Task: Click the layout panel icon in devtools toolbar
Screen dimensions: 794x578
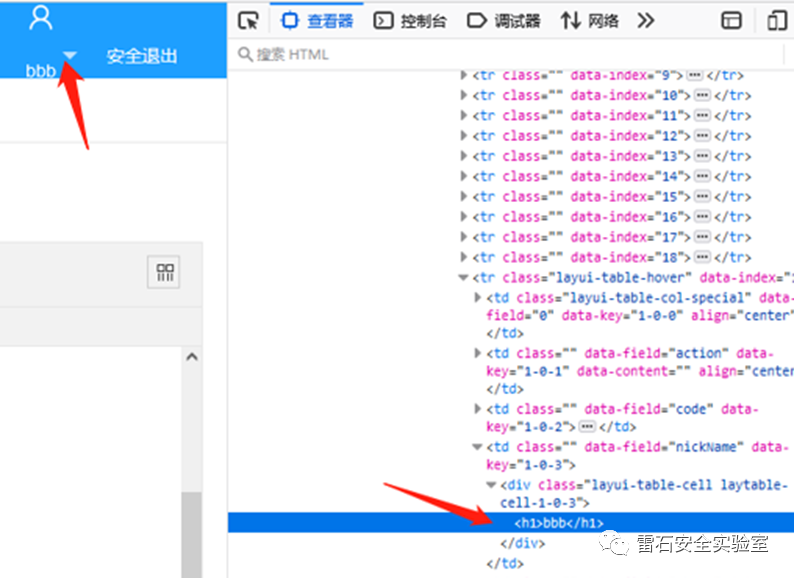Action: 732,20
